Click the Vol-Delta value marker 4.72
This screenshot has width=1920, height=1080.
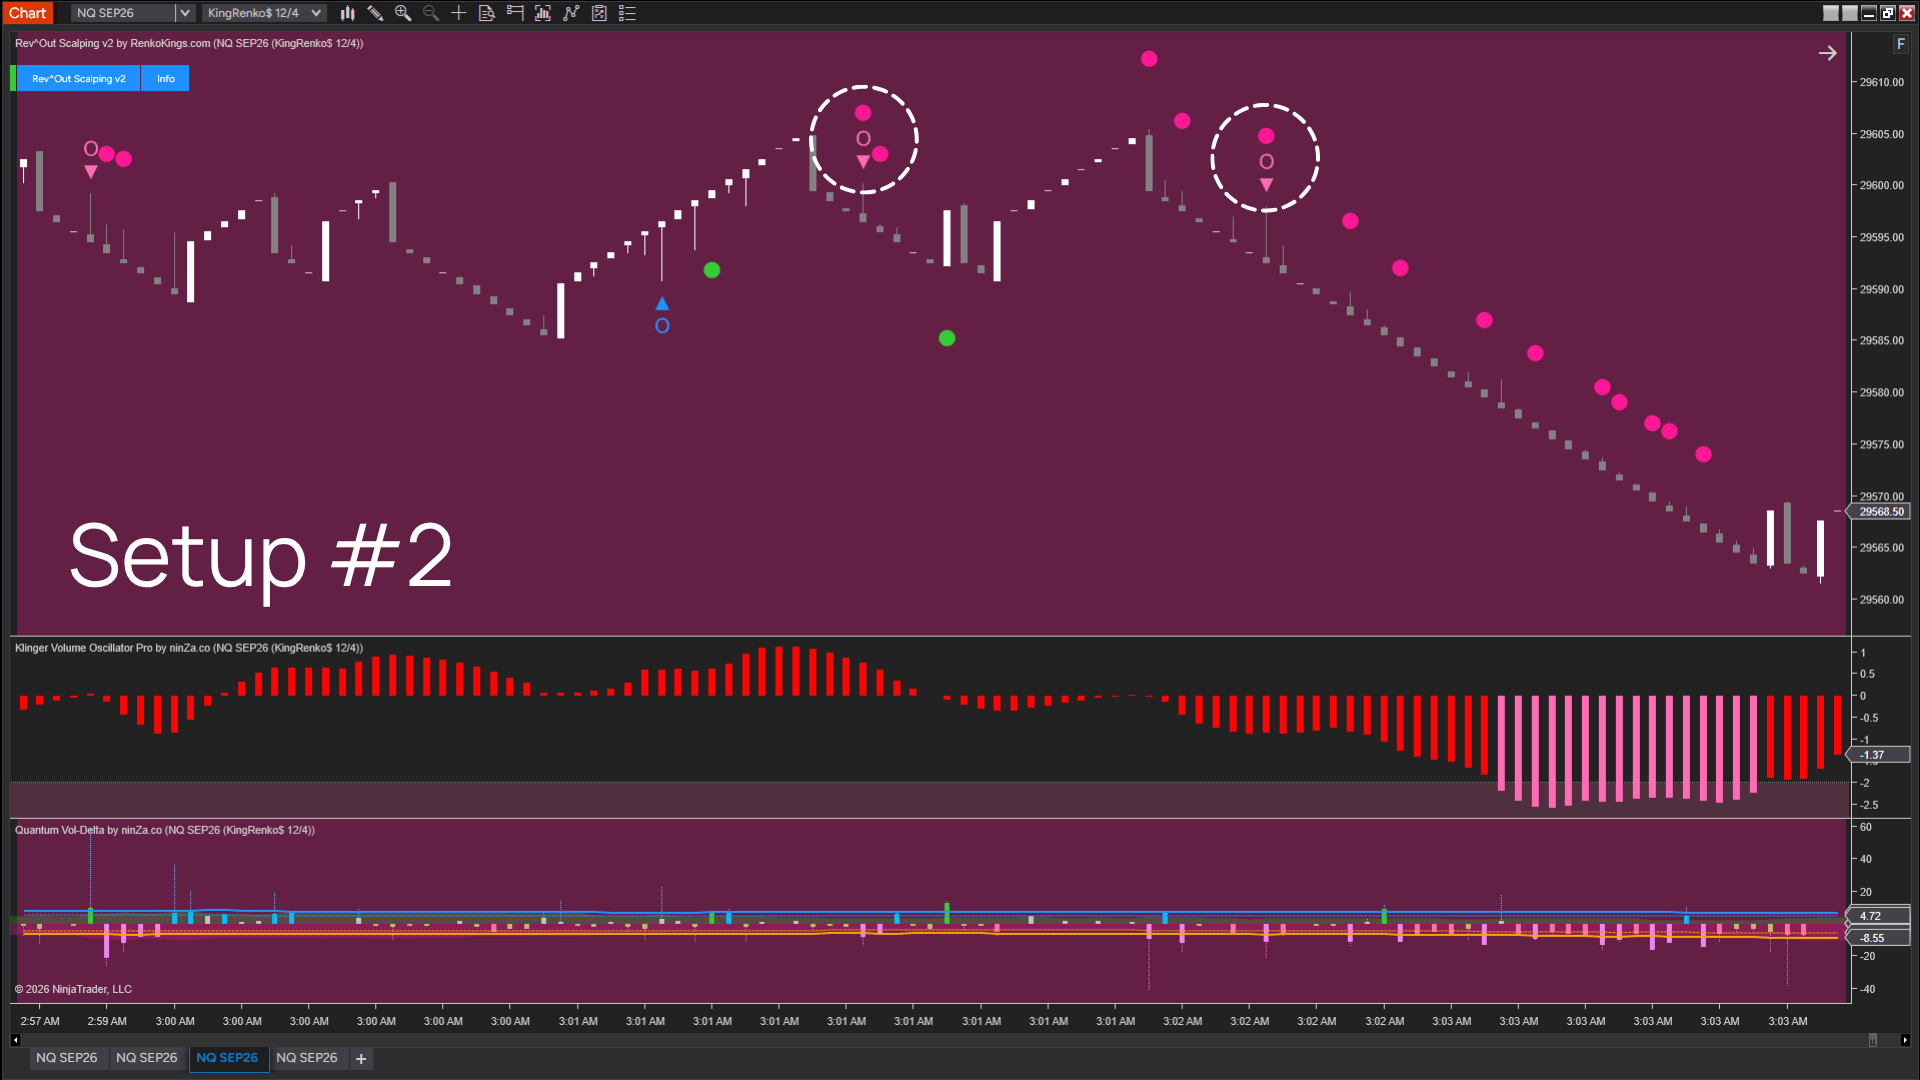[x=1878, y=916]
